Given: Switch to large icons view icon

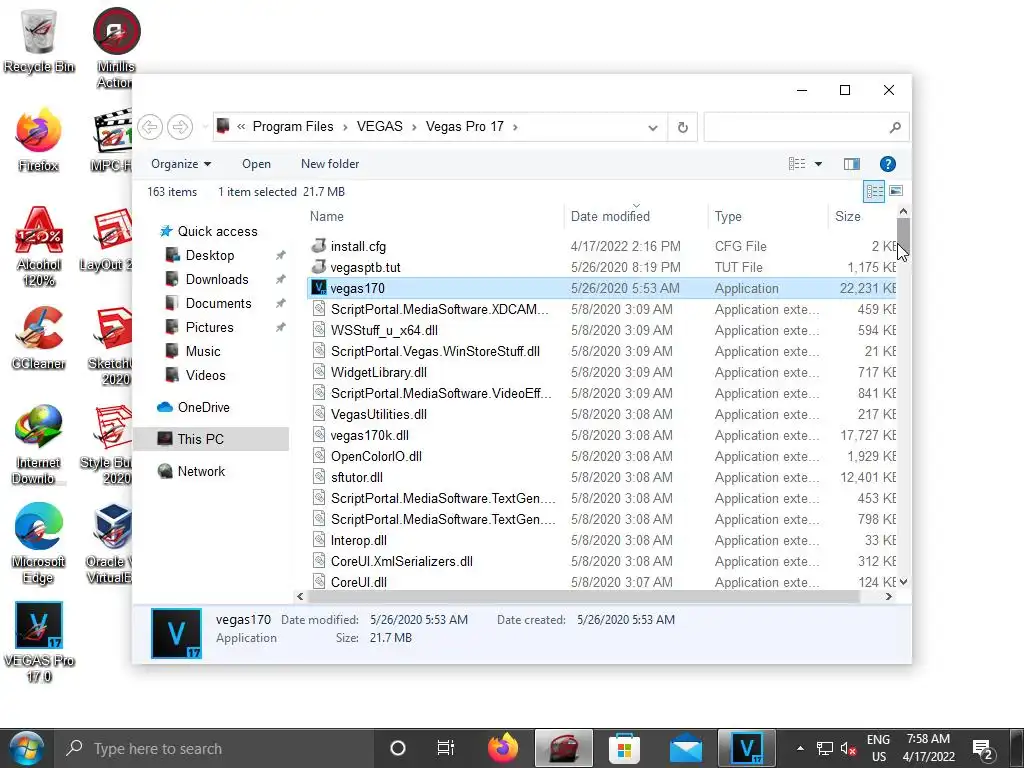Looking at the screenshot, I should tap(896, 191).
